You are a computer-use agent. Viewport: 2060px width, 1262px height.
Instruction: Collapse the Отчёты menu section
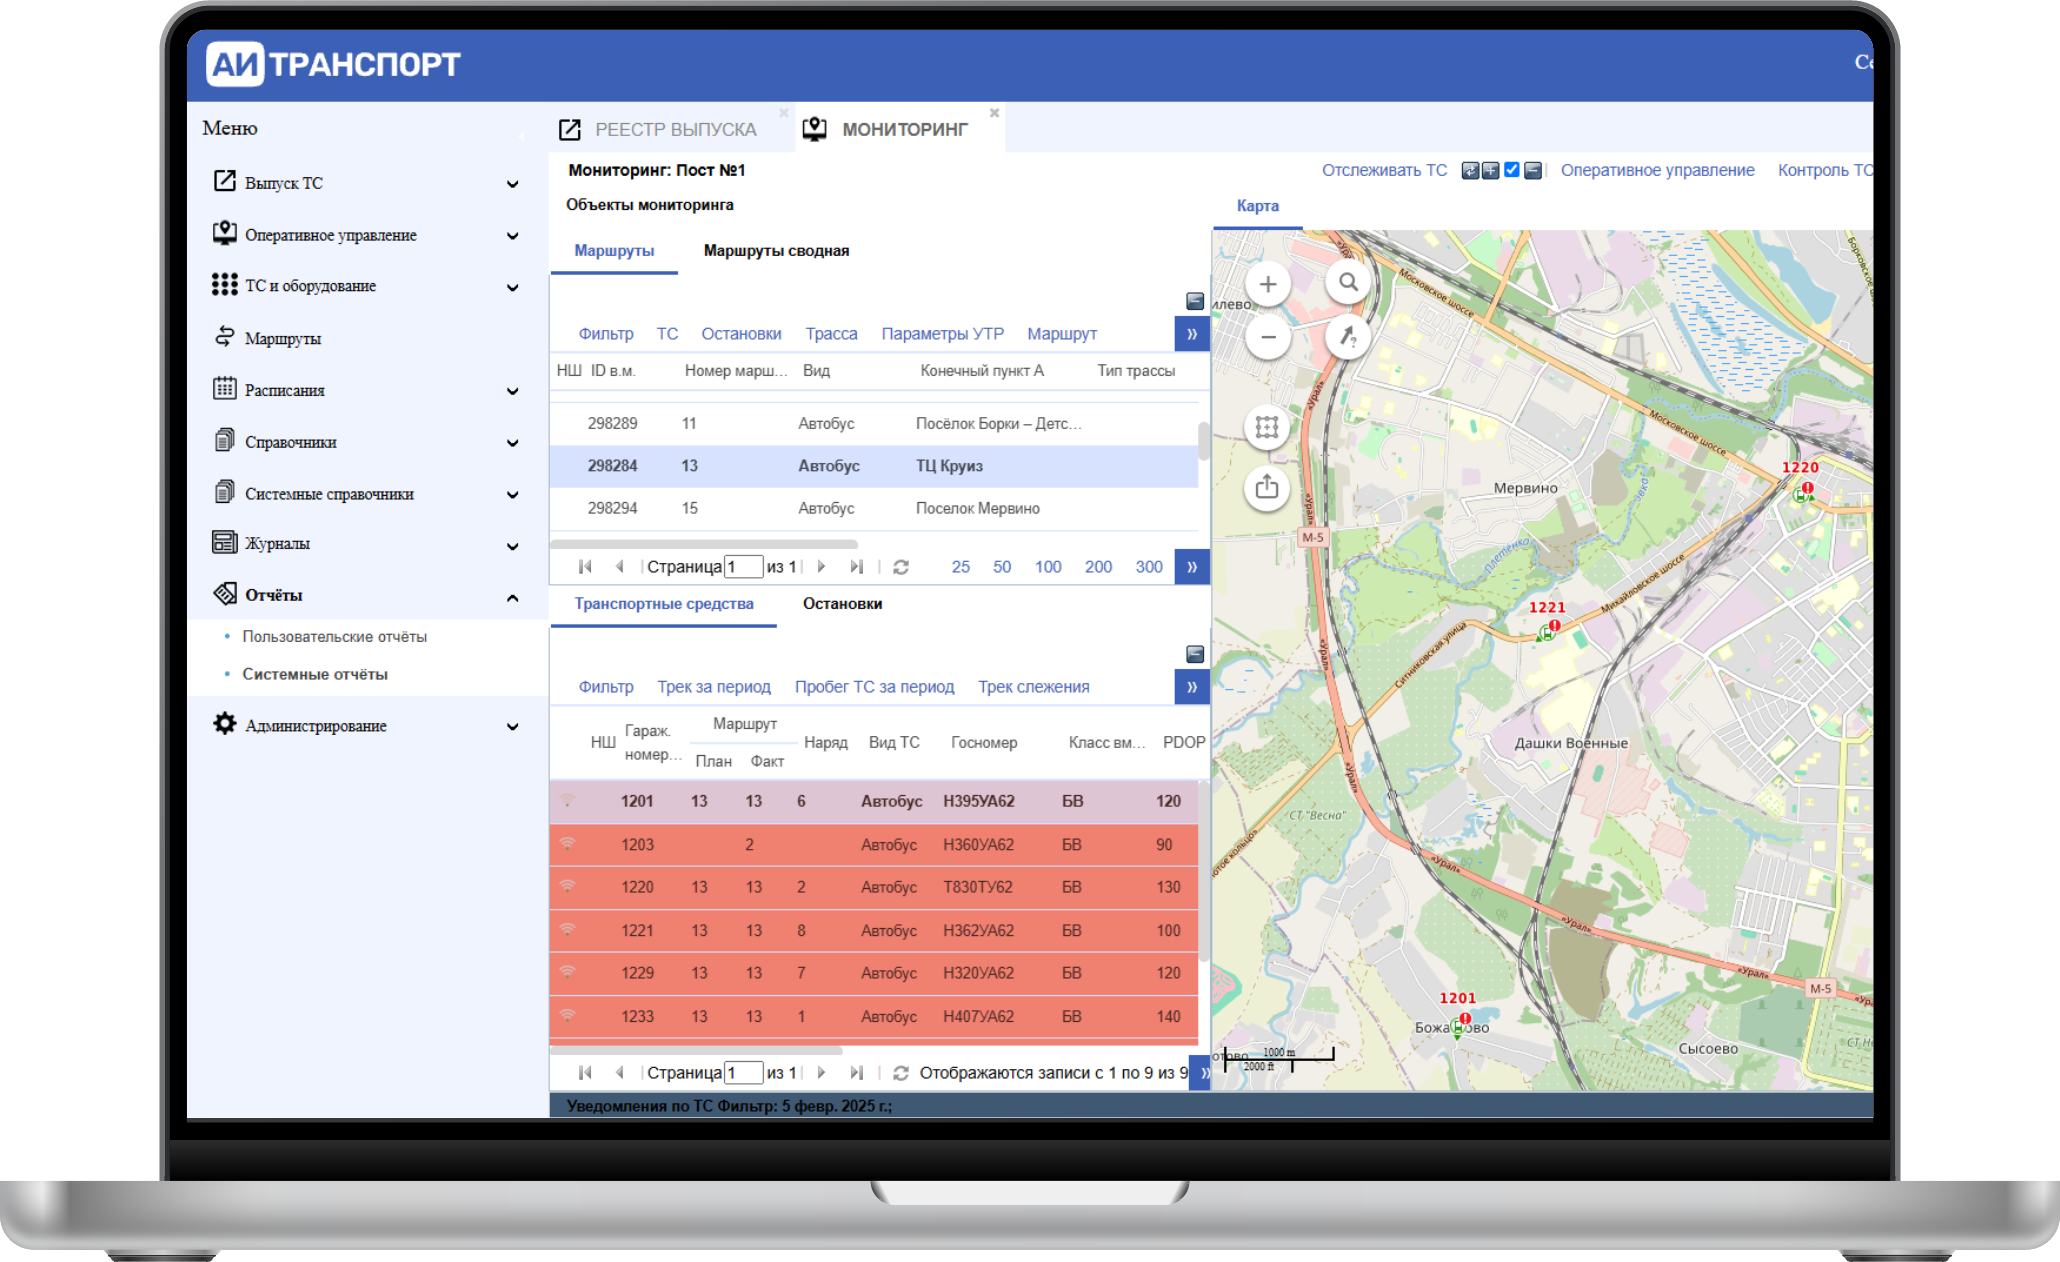tap(512, 597)
